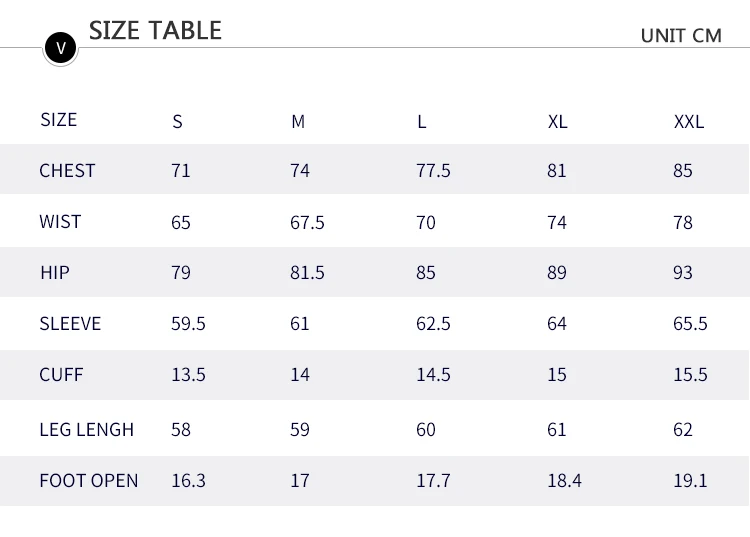Click the FOOT OPEN row label
The width and height of the screenshot is (750, 537).
click(88, 481)
